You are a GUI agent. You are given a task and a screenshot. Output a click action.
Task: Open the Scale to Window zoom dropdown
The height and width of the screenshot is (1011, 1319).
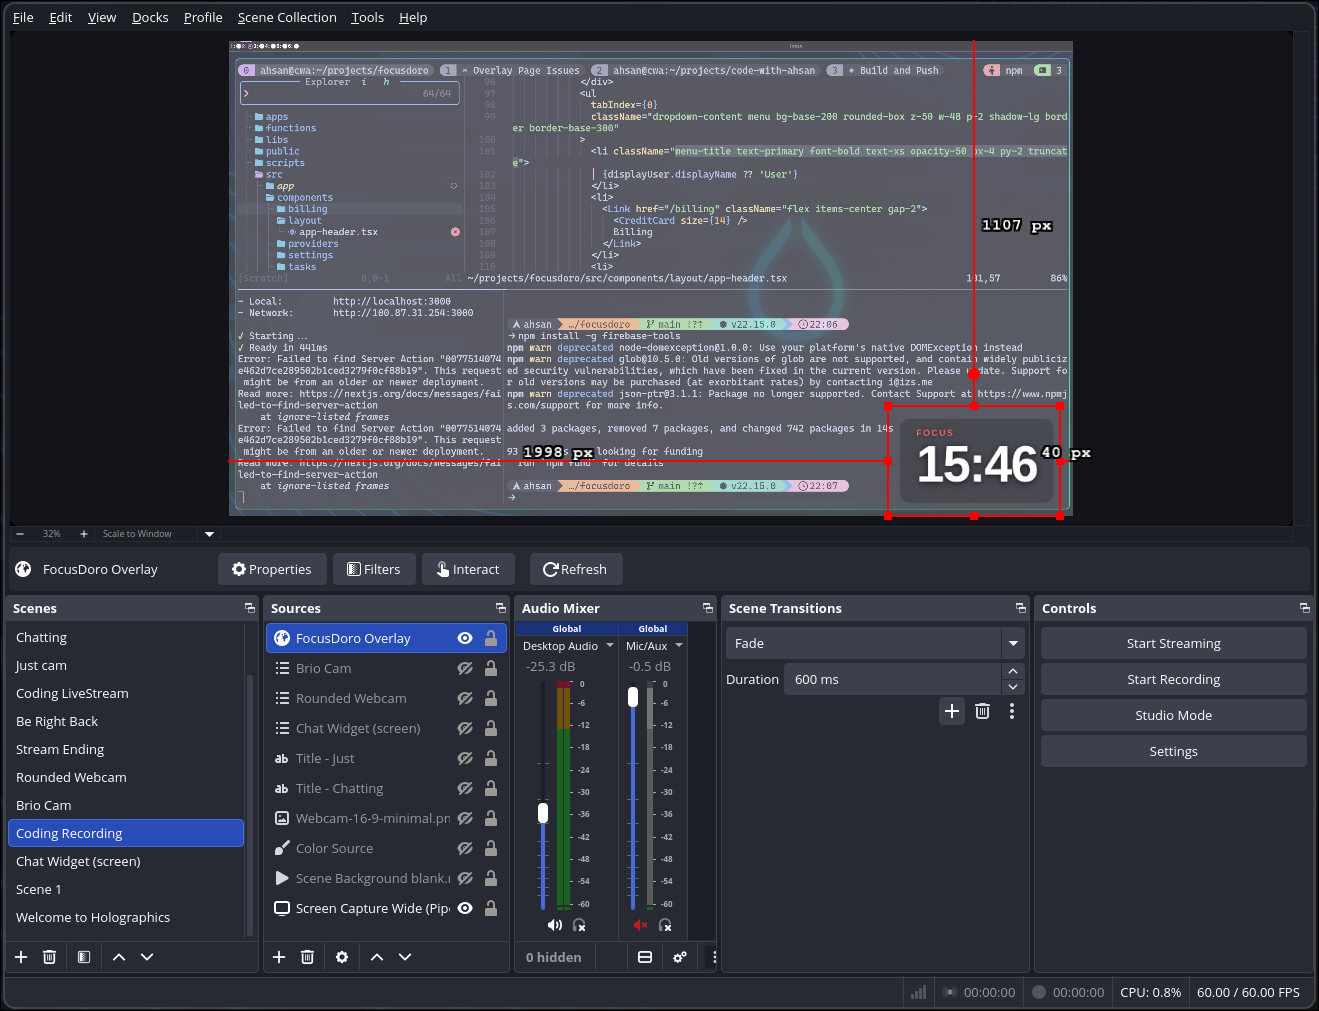(x=209, y=533)
